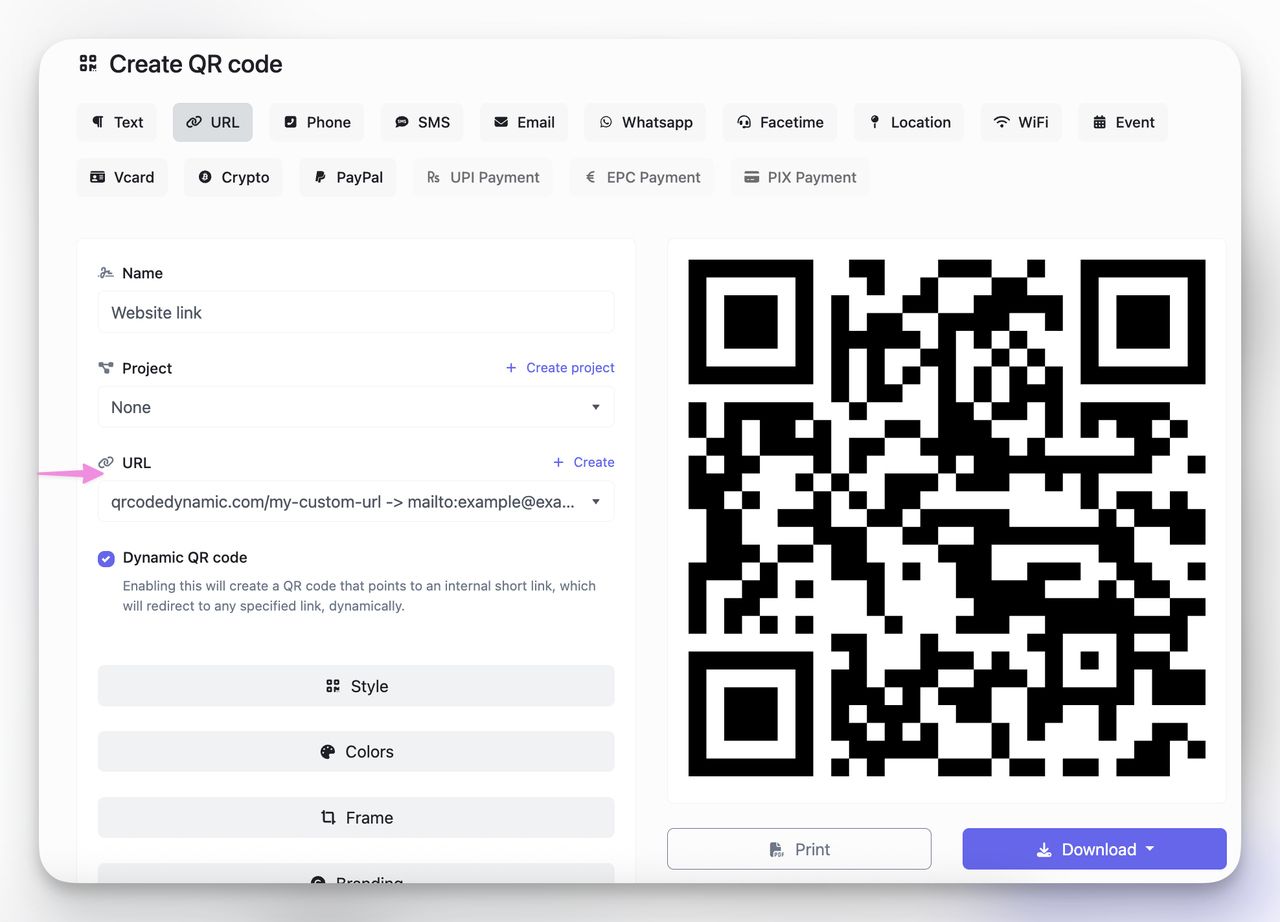Click the Create project link
This screenshot has width=1280, height=922.
(560, 367)
